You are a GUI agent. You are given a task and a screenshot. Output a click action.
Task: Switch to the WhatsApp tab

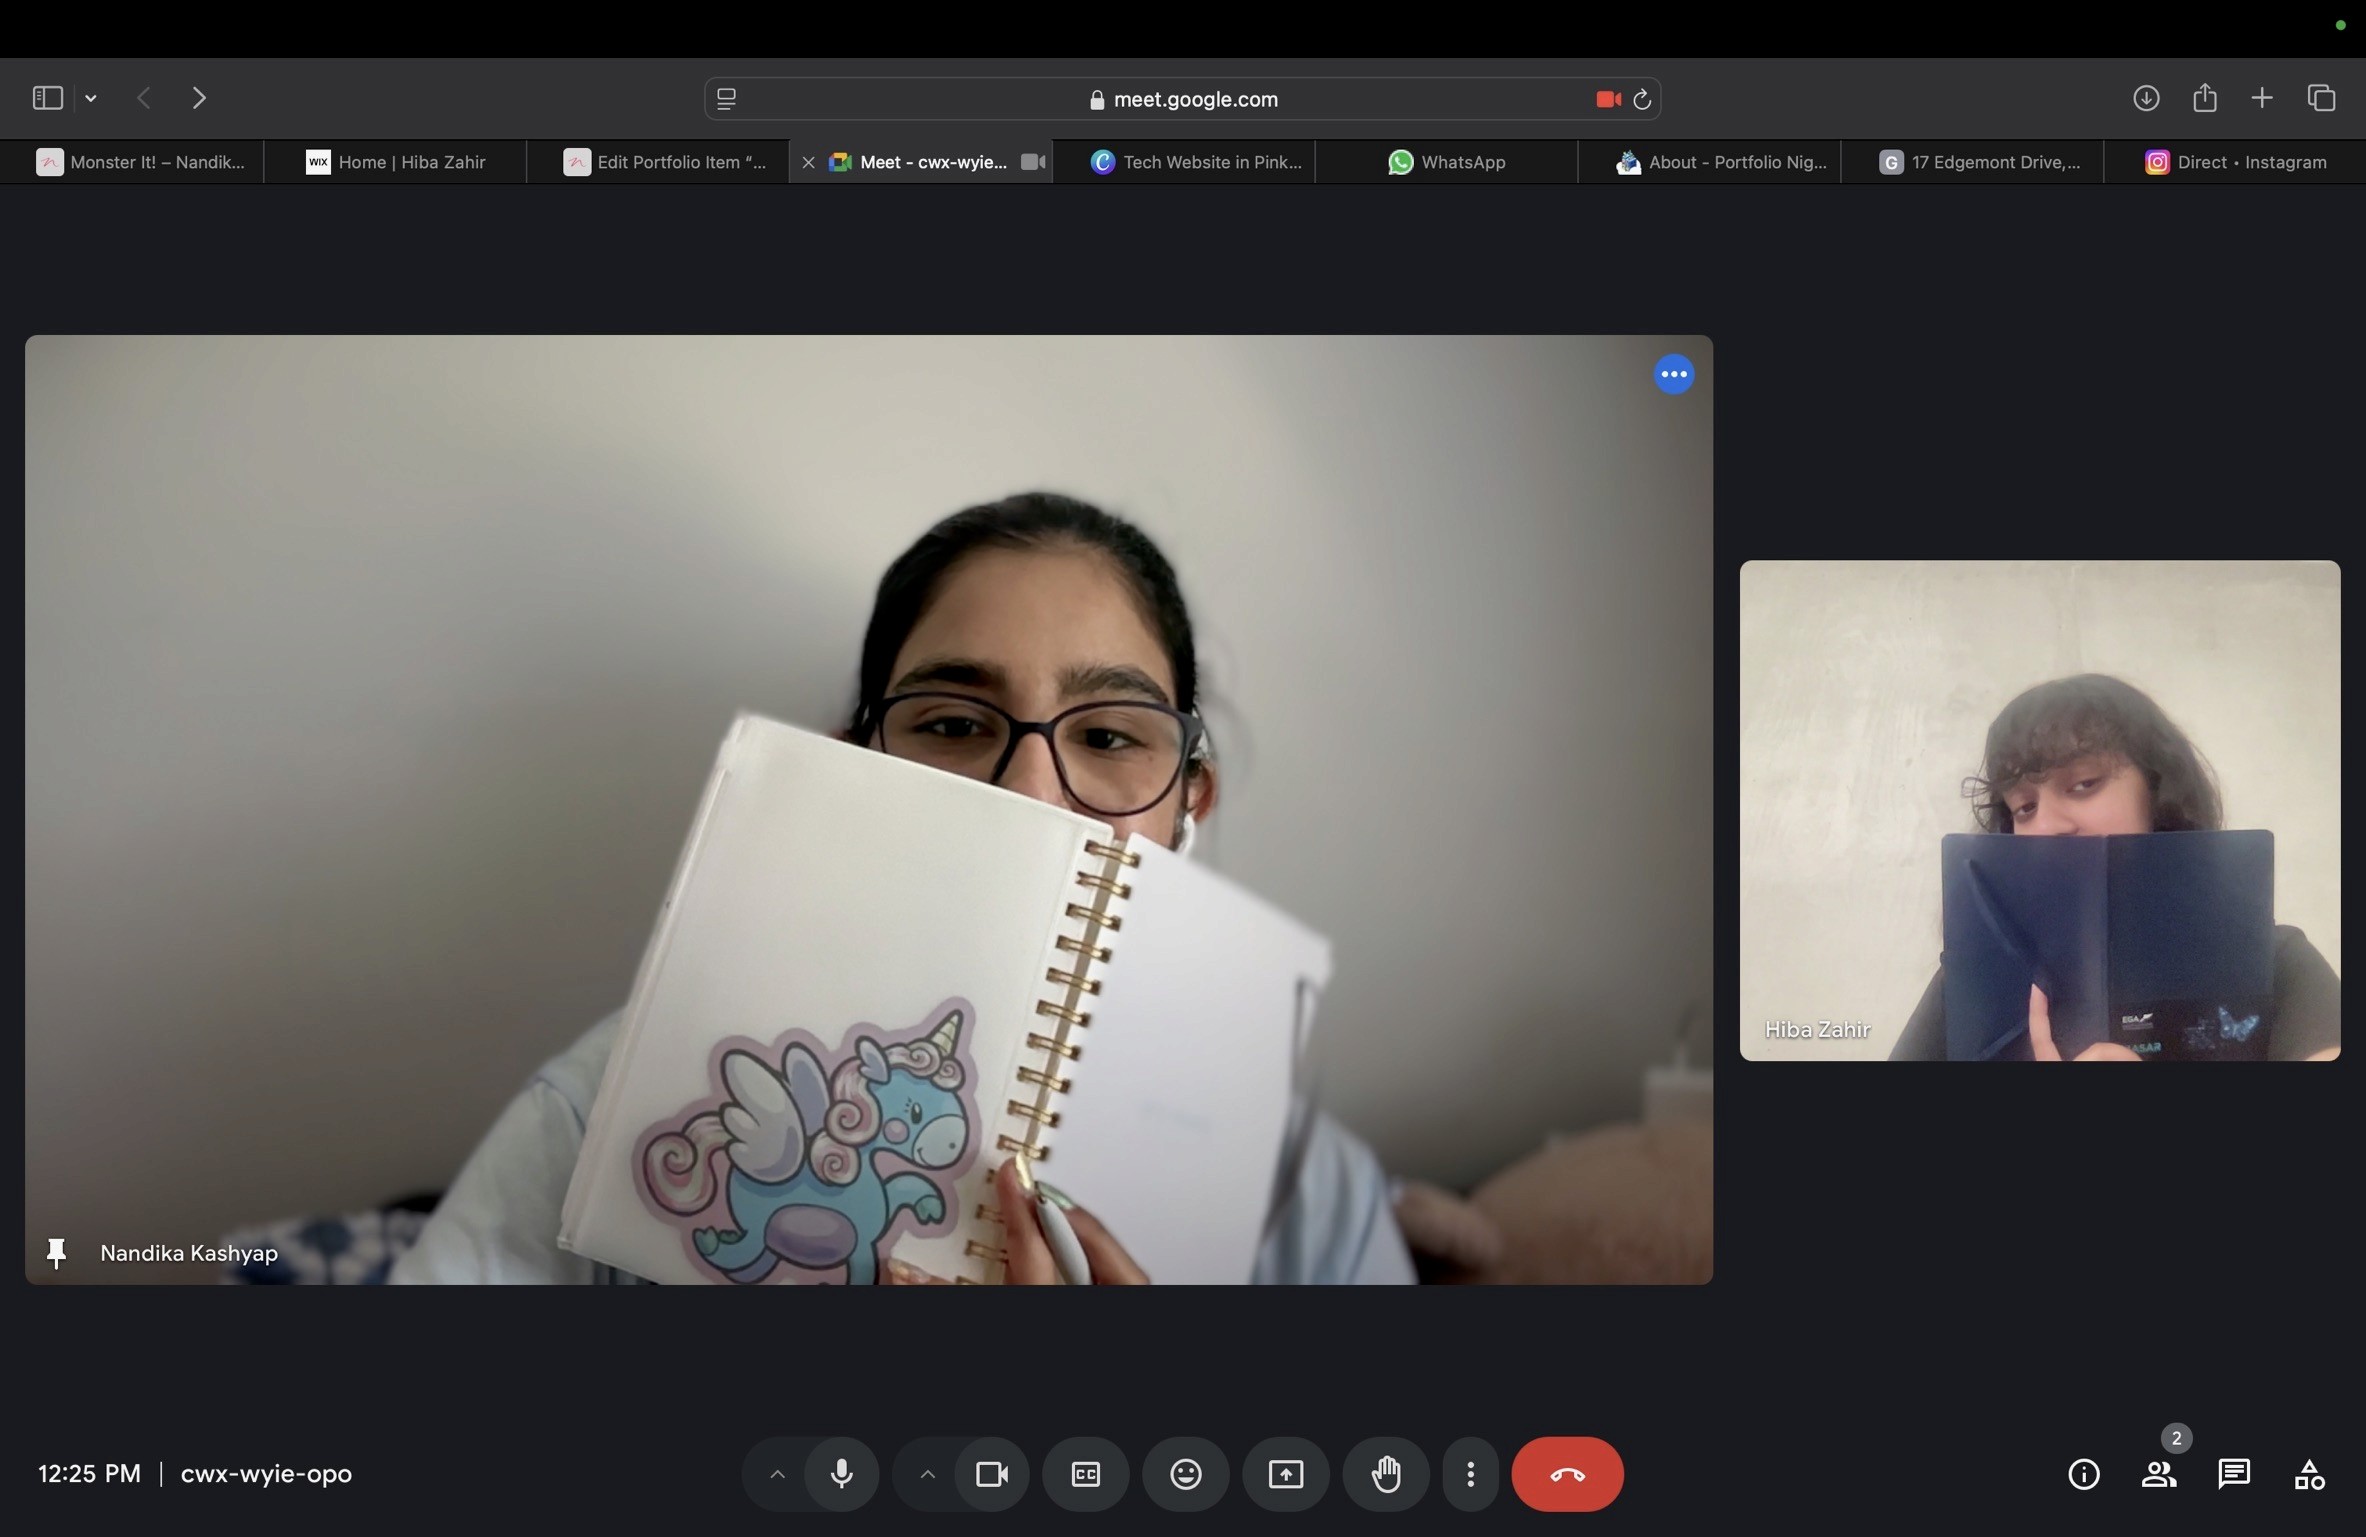[x=1446, y=162]
